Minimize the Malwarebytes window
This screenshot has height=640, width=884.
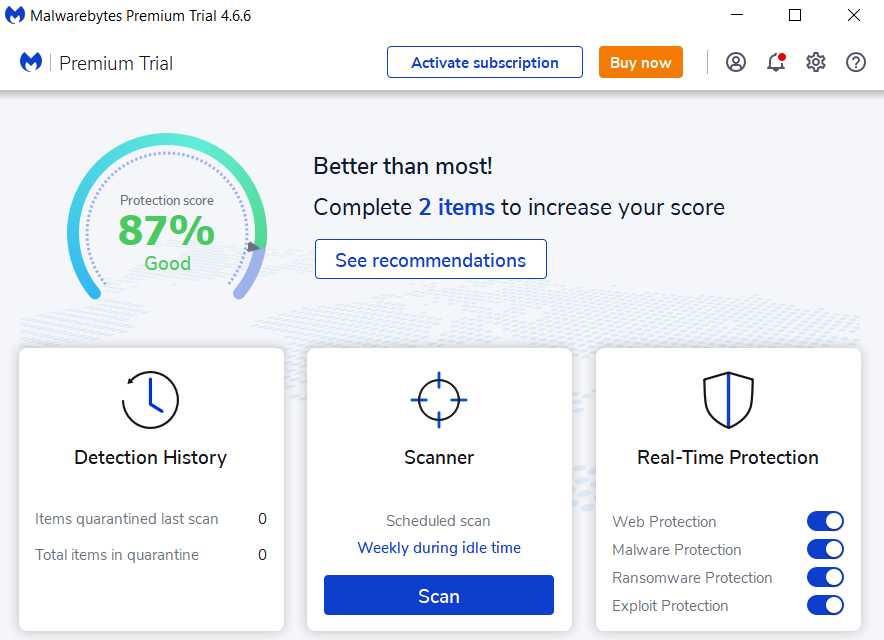pos(737,15)
